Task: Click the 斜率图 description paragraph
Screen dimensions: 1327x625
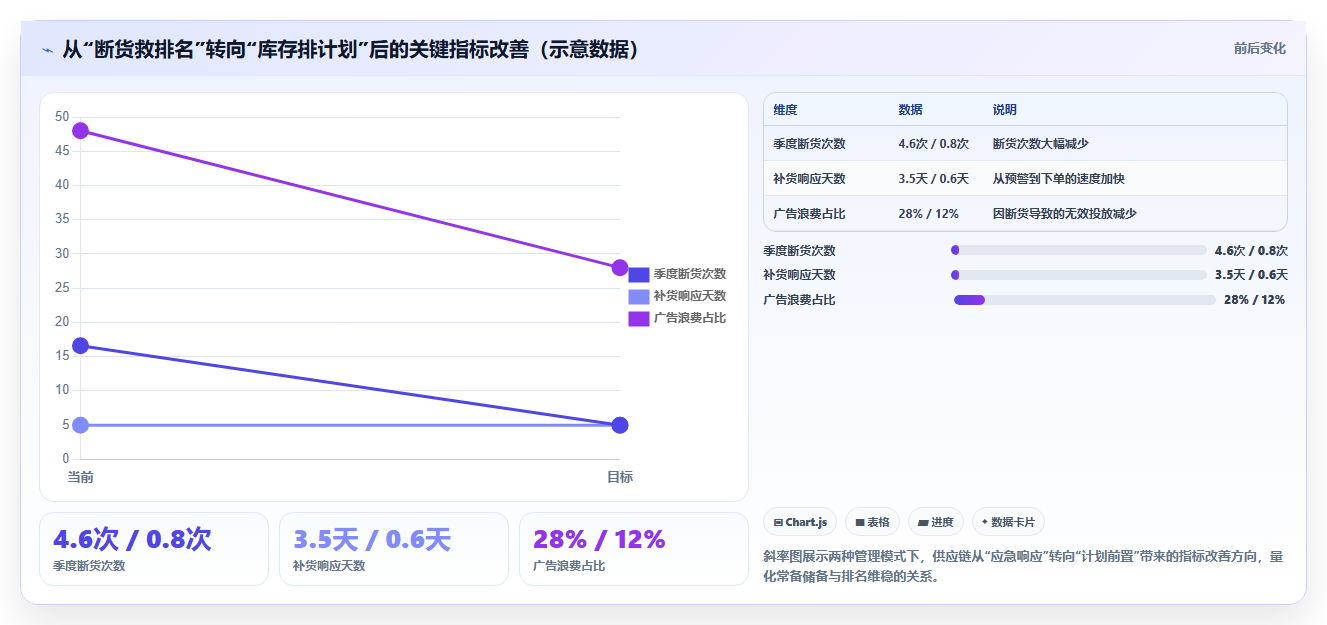Action: (x=1025, y=566)
